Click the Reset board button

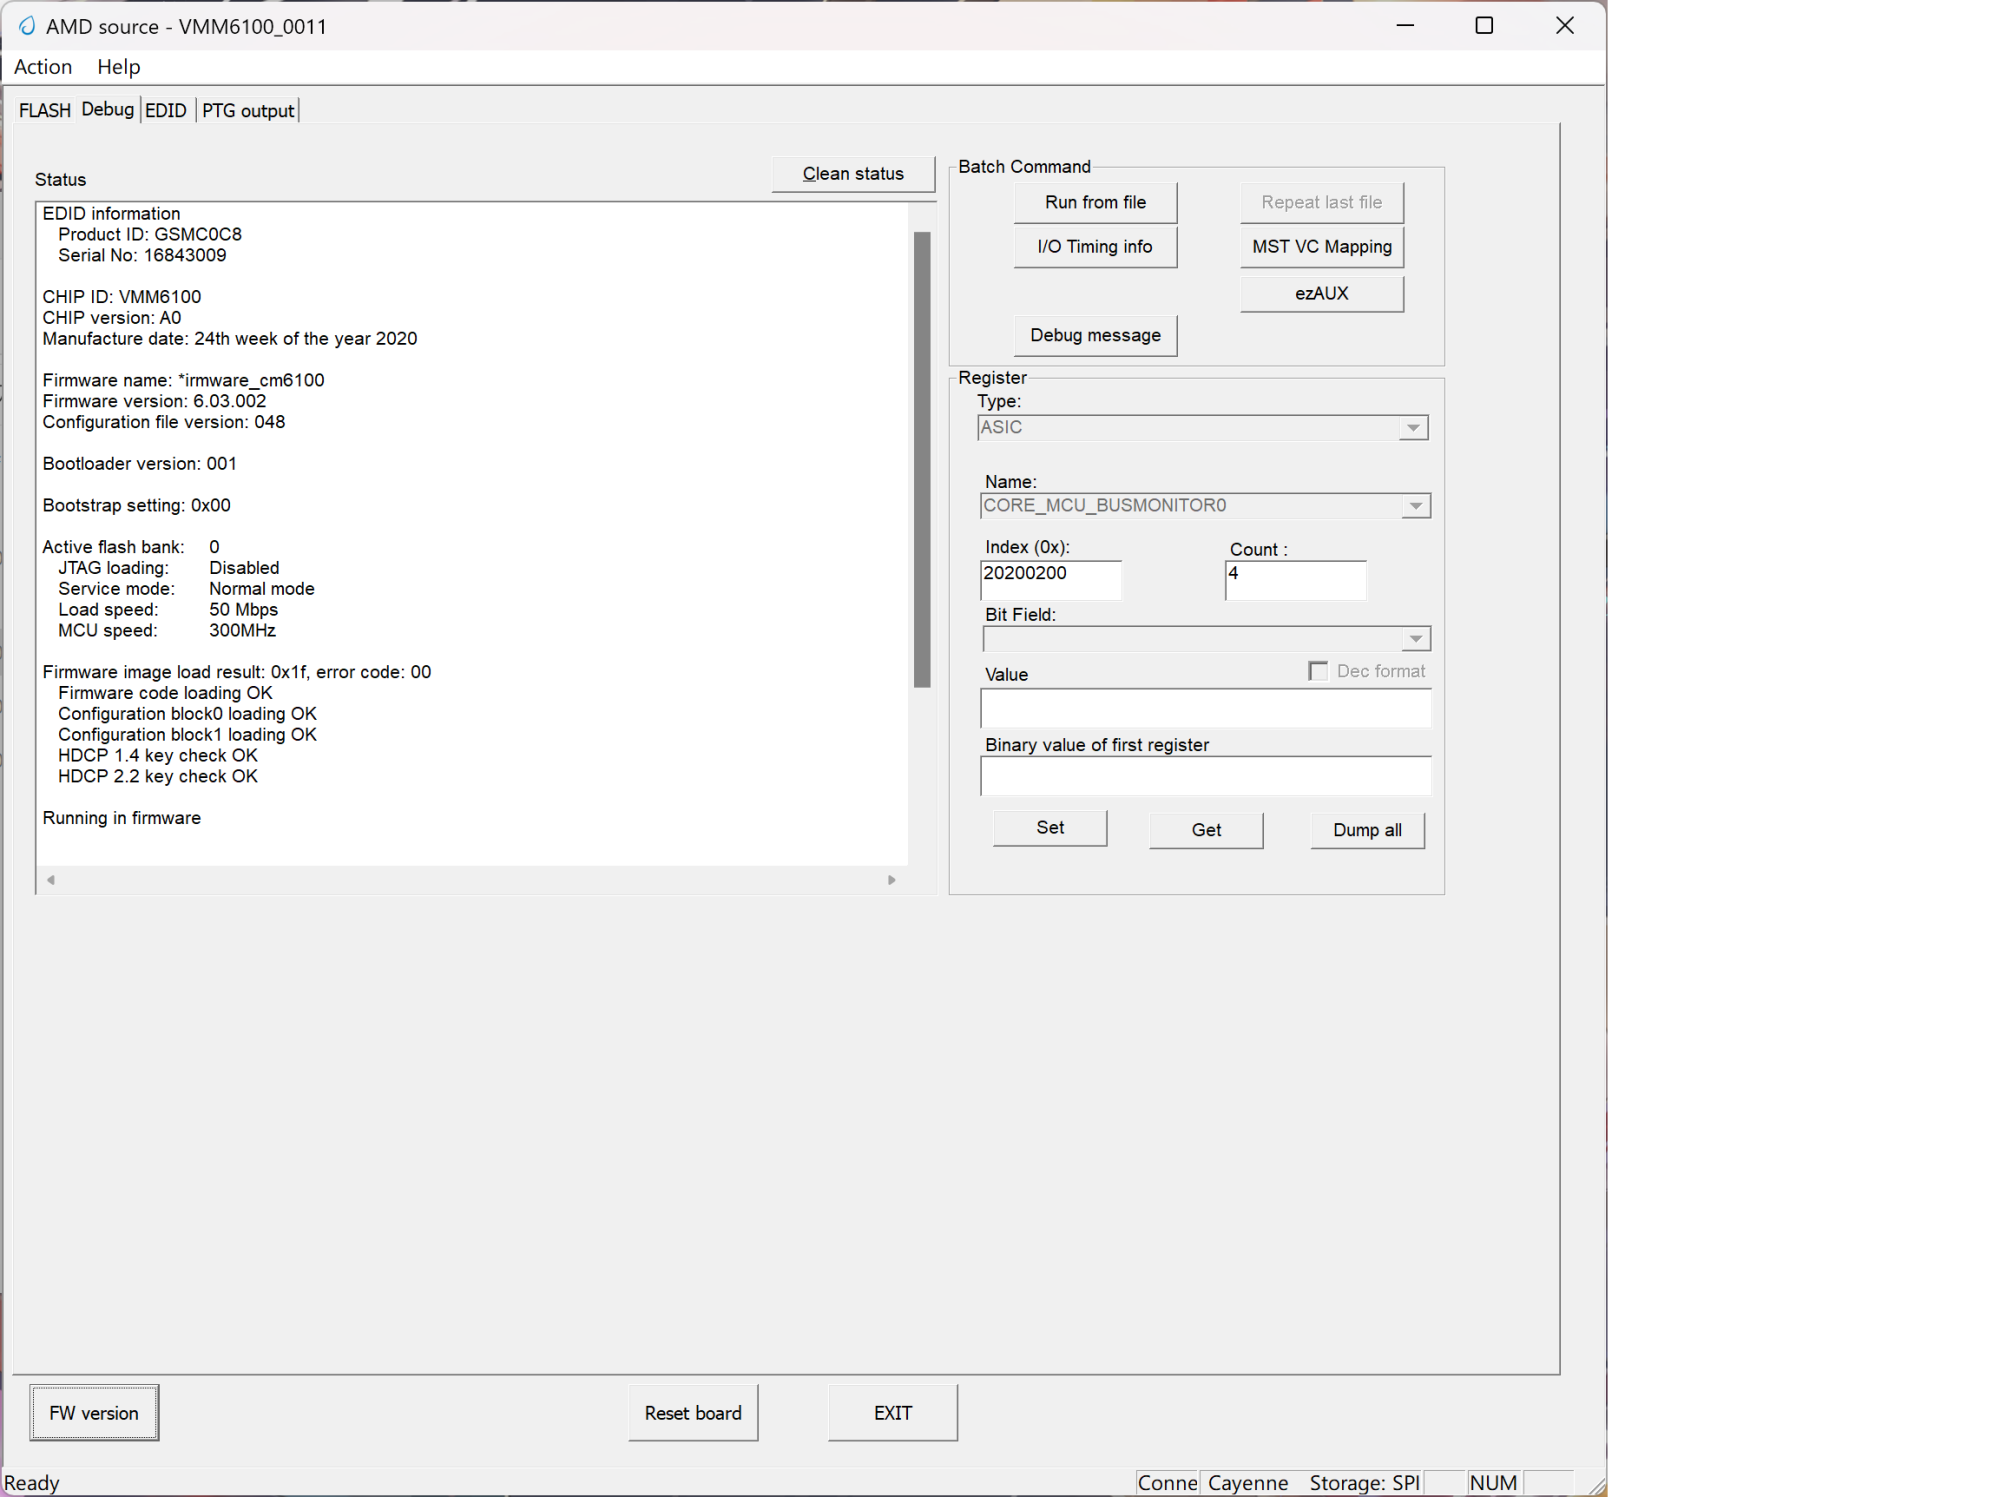pyautogui.click(x=692, y=1413)
